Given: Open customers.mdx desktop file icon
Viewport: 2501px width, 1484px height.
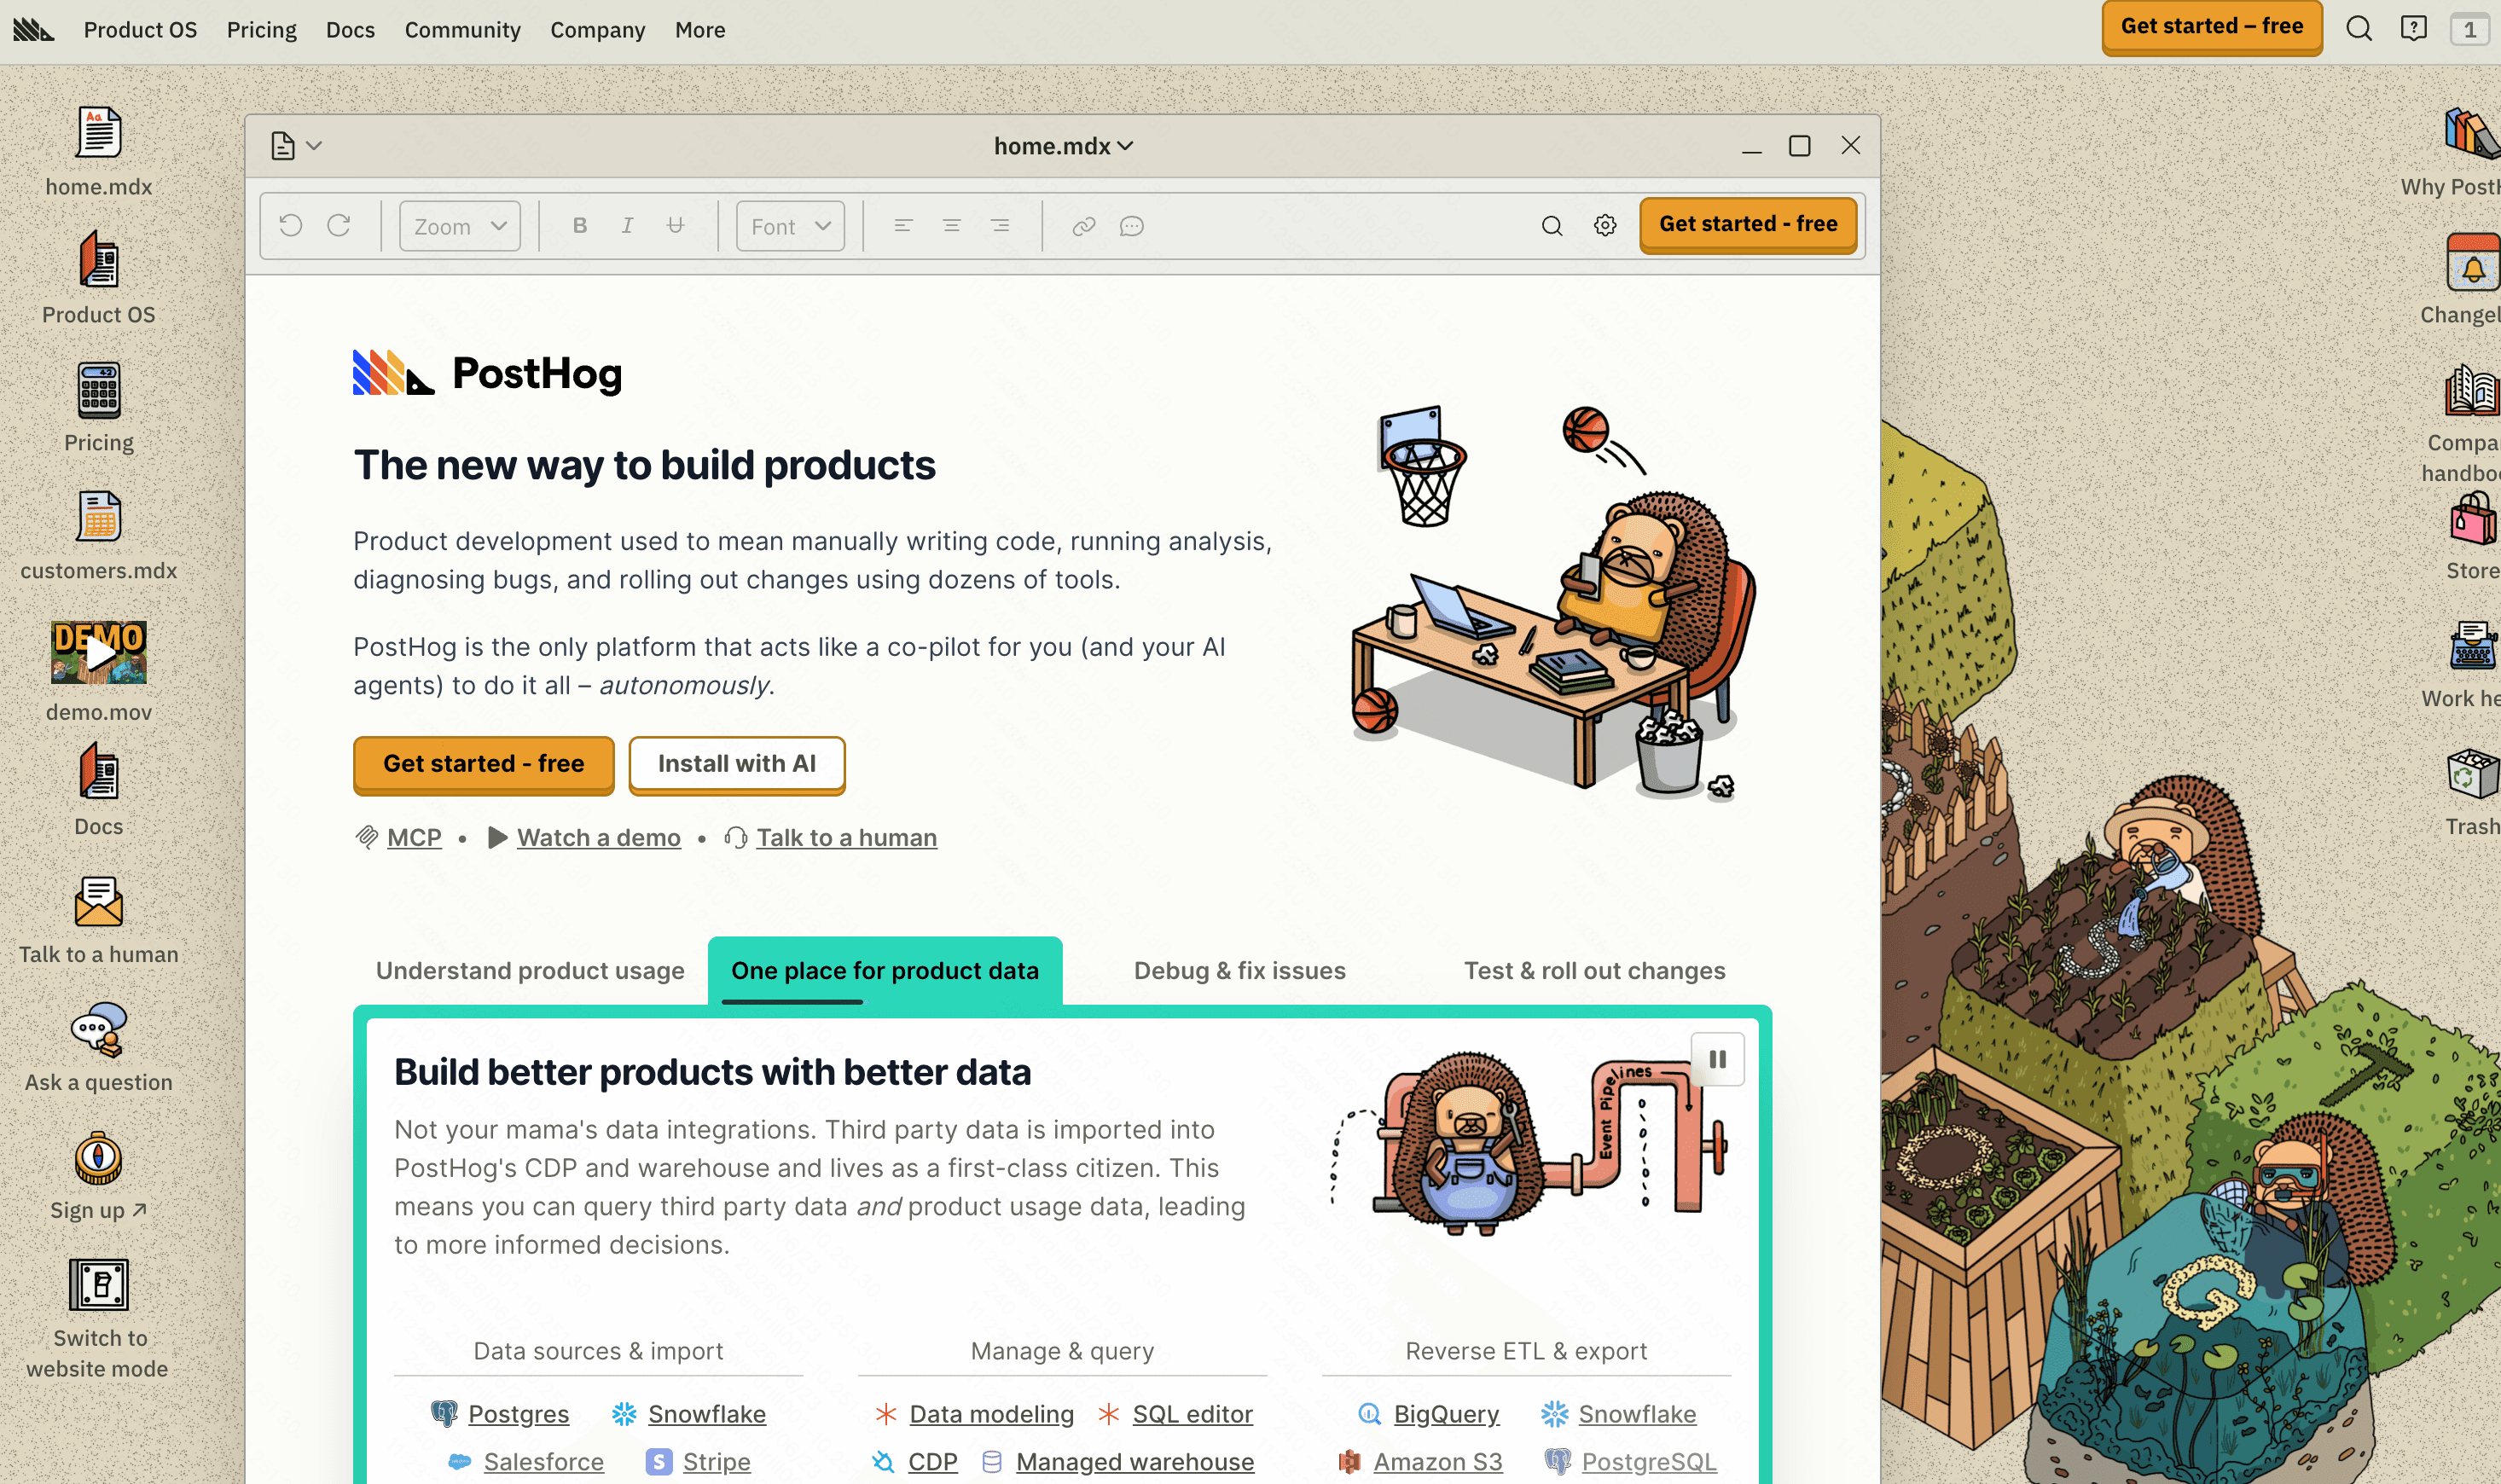Looking at the screenshot, I should (98, 517).
